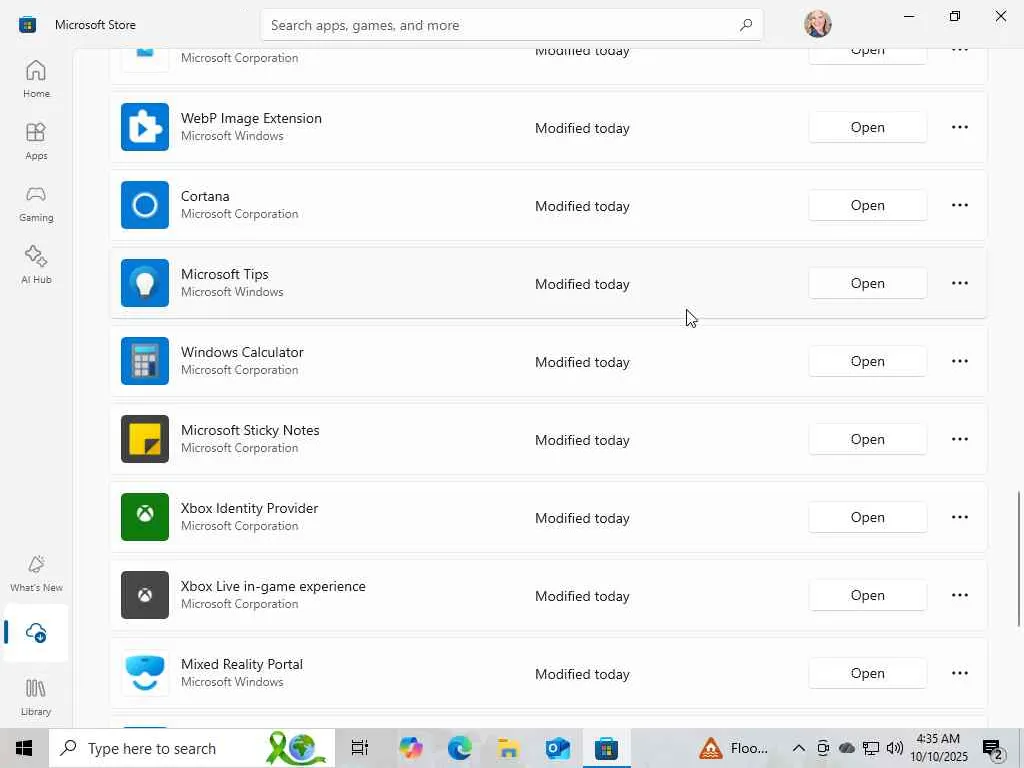Click the Xbox Live in-game experience icon
This screenshot has height=768, width=1024.
tap(145, 595)
